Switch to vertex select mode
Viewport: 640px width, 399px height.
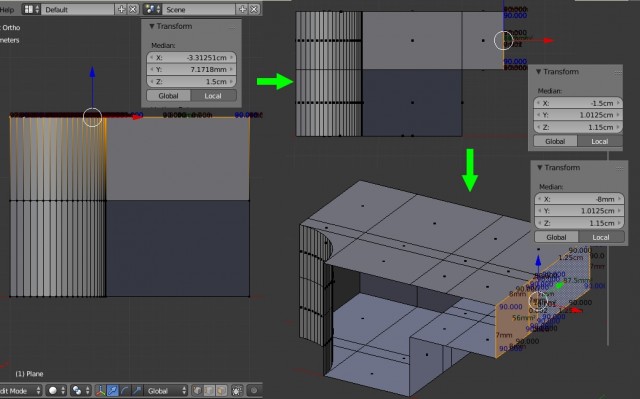pyautogui.click(x=197, y=390)
